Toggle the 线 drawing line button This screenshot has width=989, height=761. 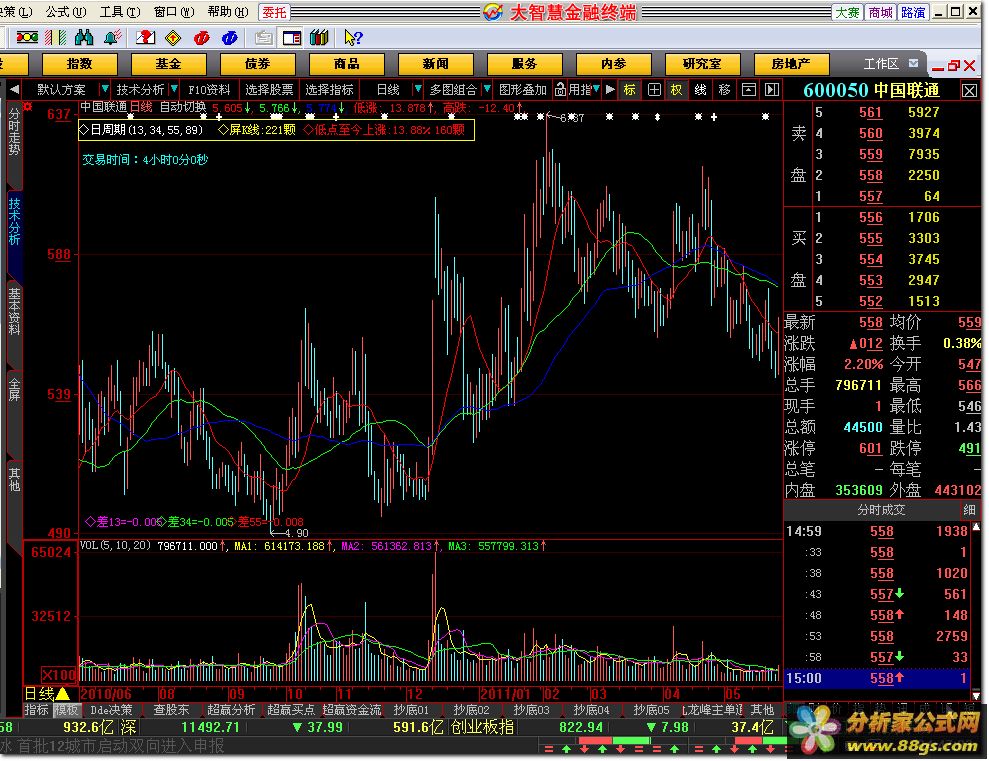(x=700, y=90)
